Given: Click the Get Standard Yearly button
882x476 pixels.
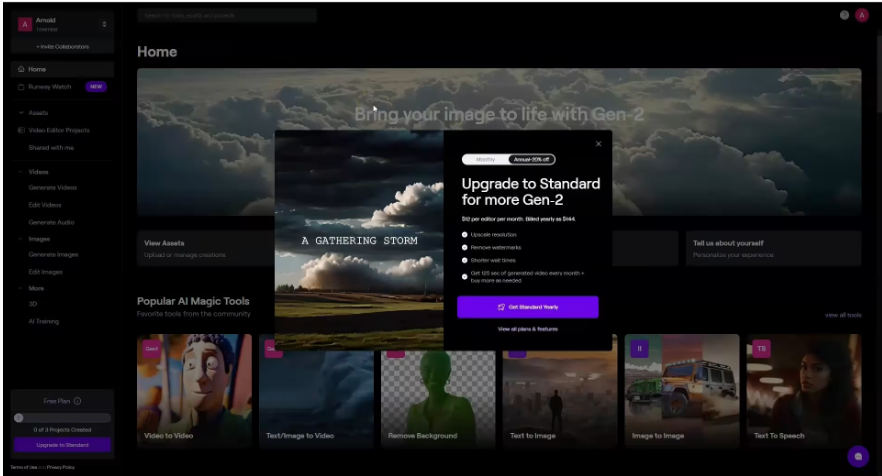Looking at the screenshot, I should point(528,307).
